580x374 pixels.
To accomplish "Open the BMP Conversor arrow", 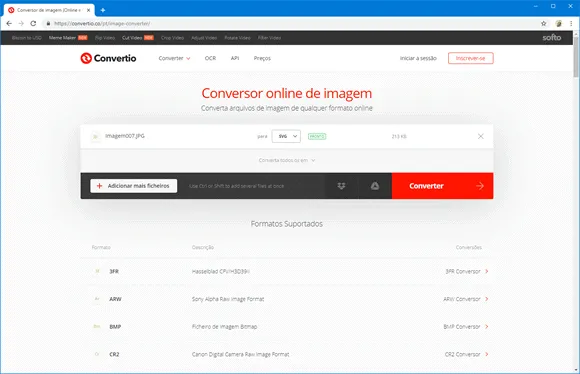I will click(x=487, y=326).
